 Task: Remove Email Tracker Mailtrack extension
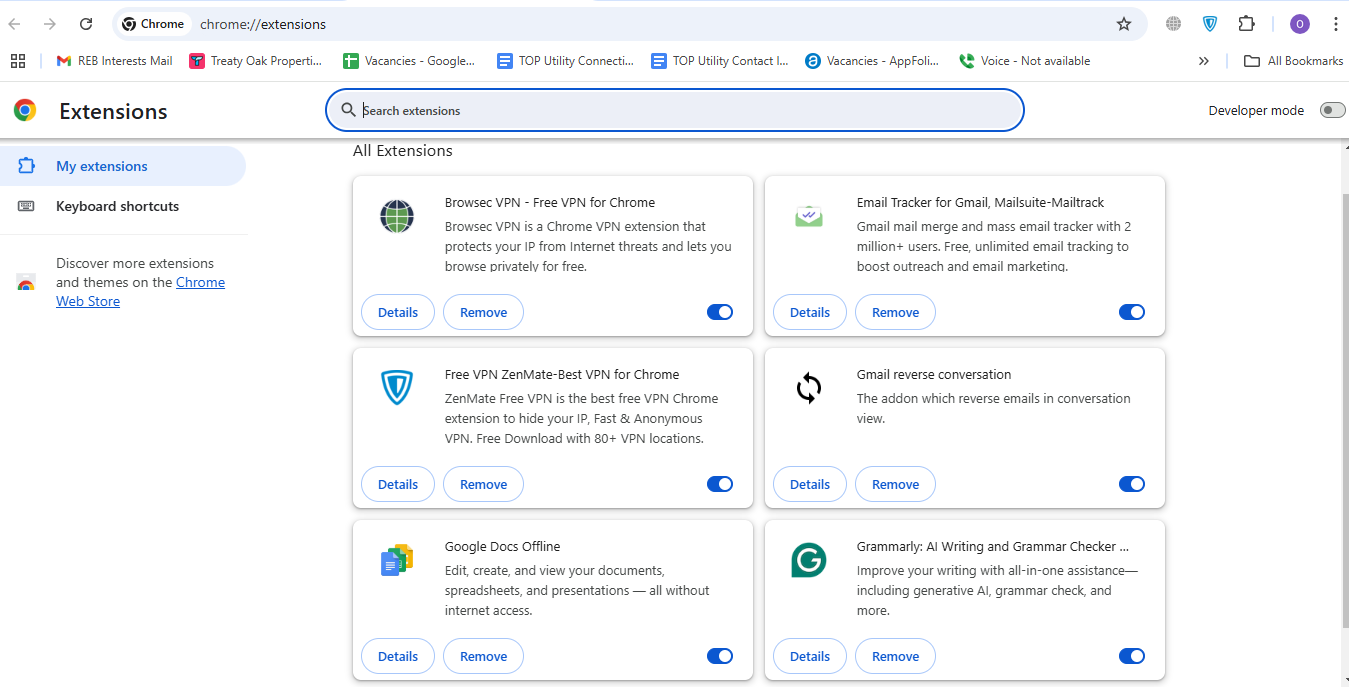pos(896,312)
